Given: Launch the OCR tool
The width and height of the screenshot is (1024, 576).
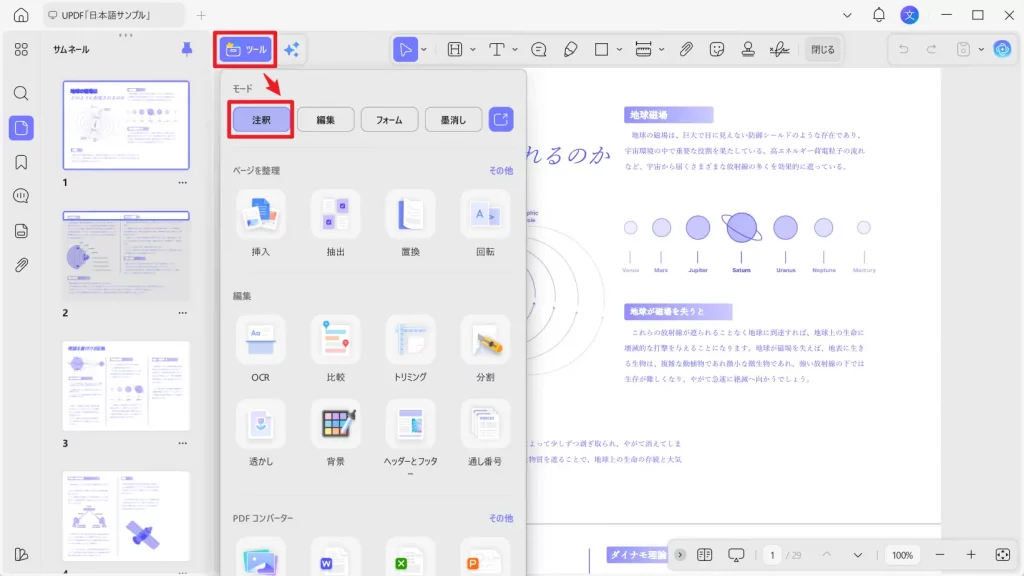Looking at the screenshot, I should 261,349.
